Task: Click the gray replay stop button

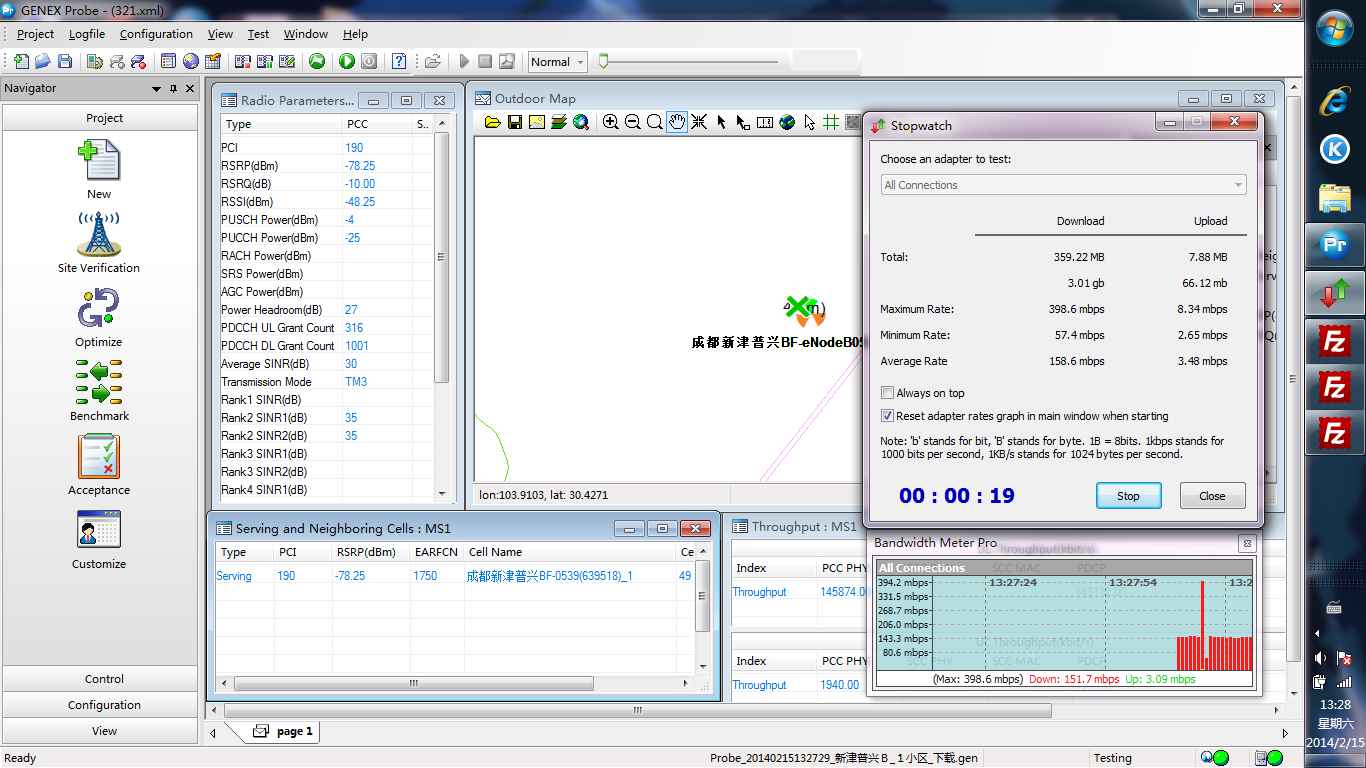Action: click(x=486, y=62)
